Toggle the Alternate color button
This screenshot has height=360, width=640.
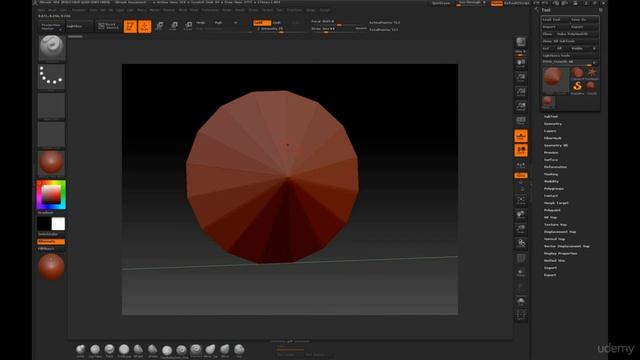pyautogui.click(x=51, y=242)
